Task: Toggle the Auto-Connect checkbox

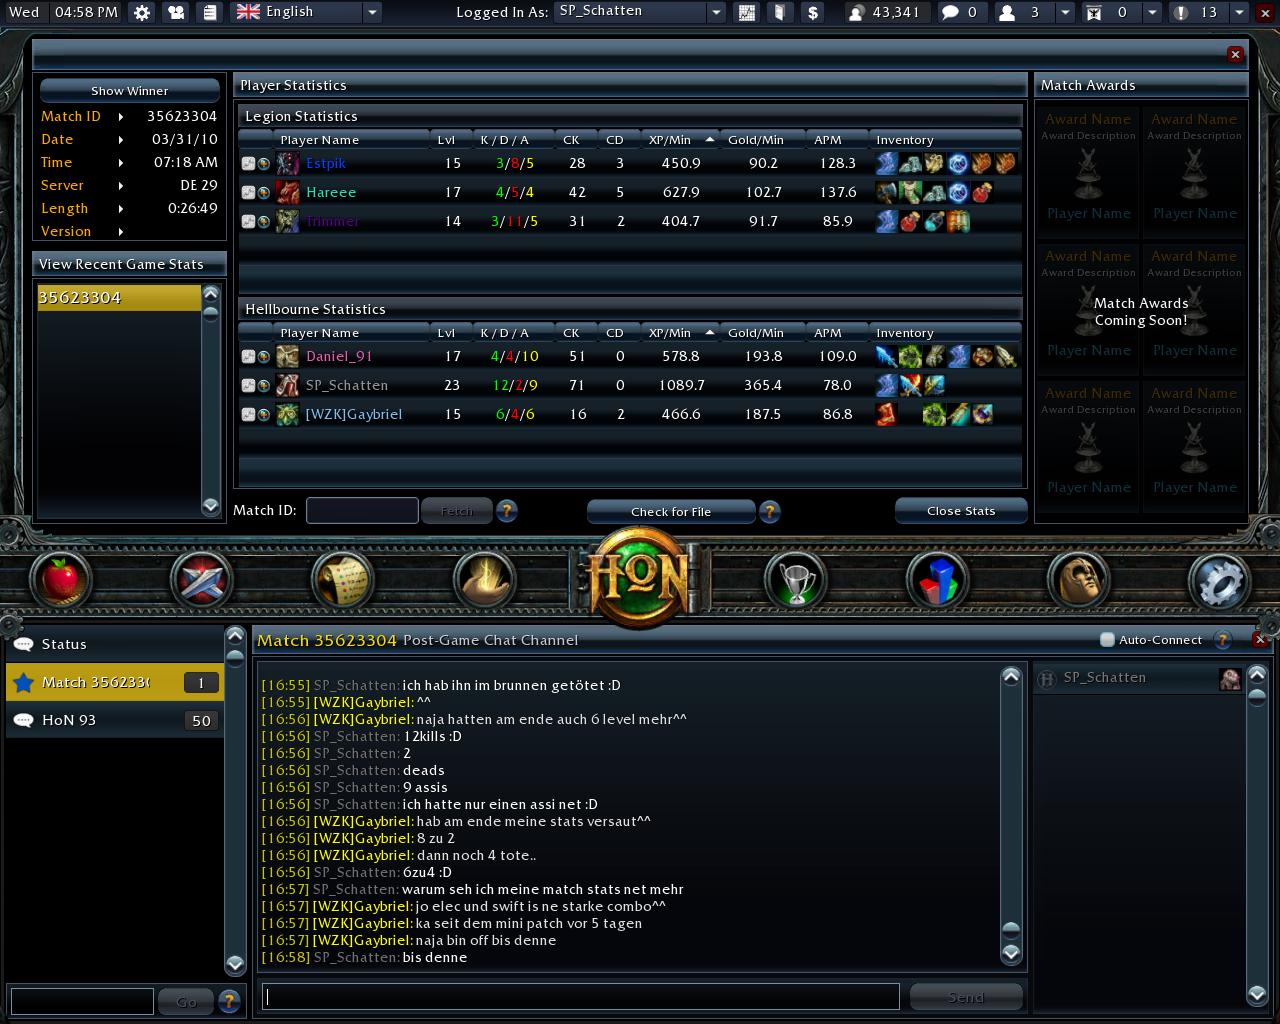Action: point(1107,640)
